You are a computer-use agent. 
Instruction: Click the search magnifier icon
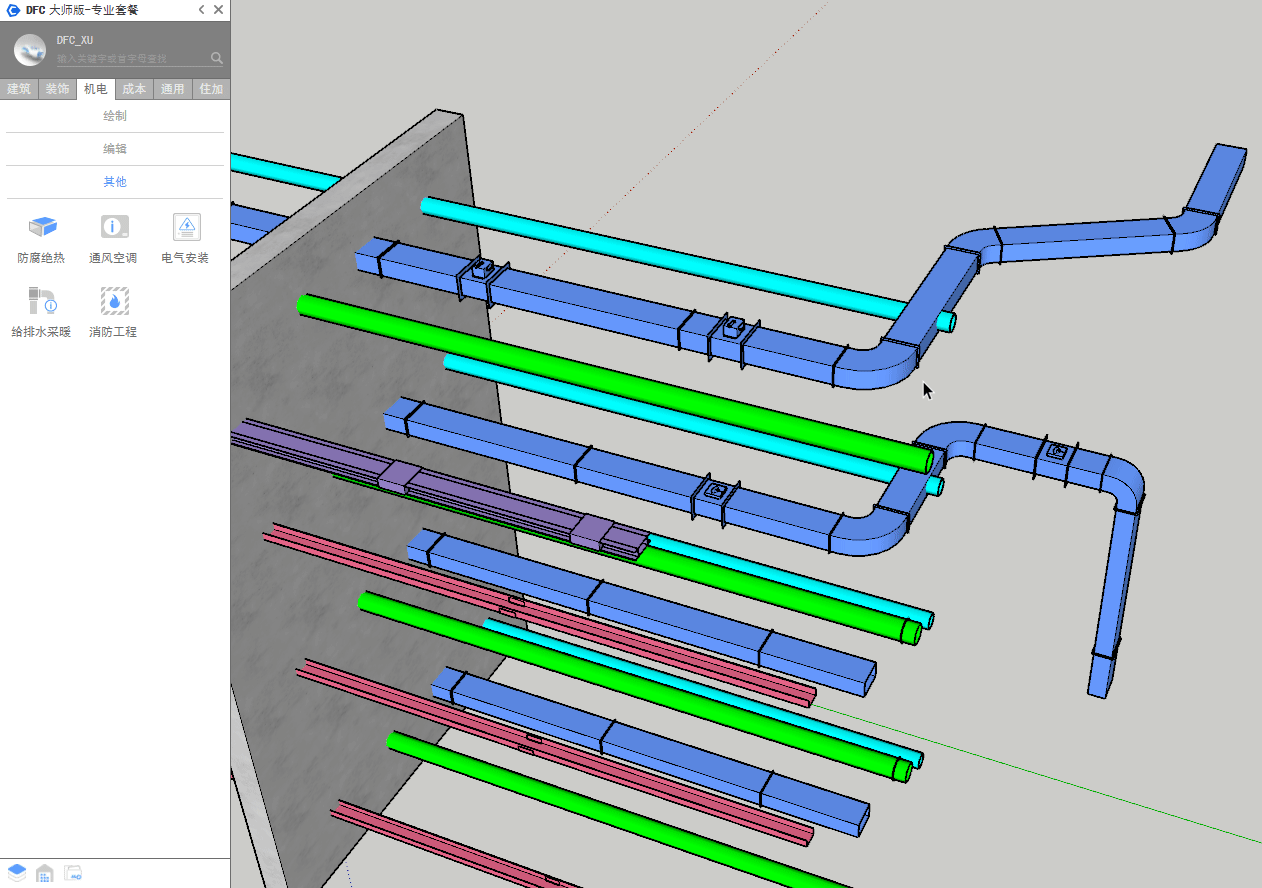click(x=217, y=58)
